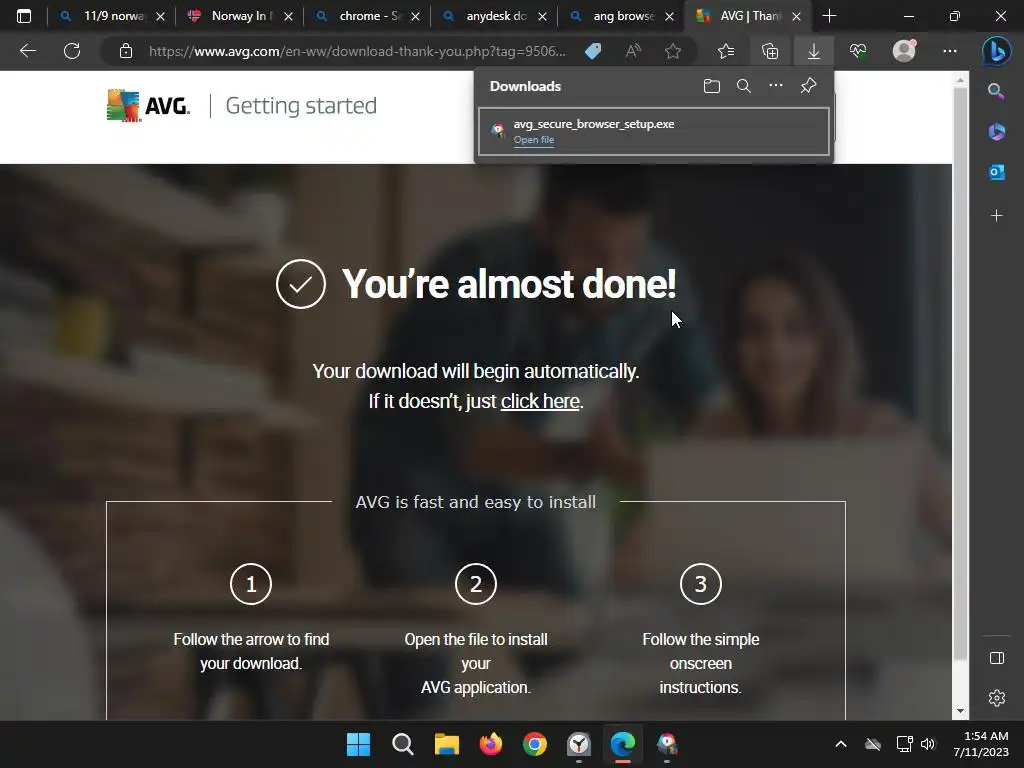Image resolution: width=1024 pixels, height=768 pixels.
Task: Click the page vertical scrollbar
Action: click(x=960, y=374)
